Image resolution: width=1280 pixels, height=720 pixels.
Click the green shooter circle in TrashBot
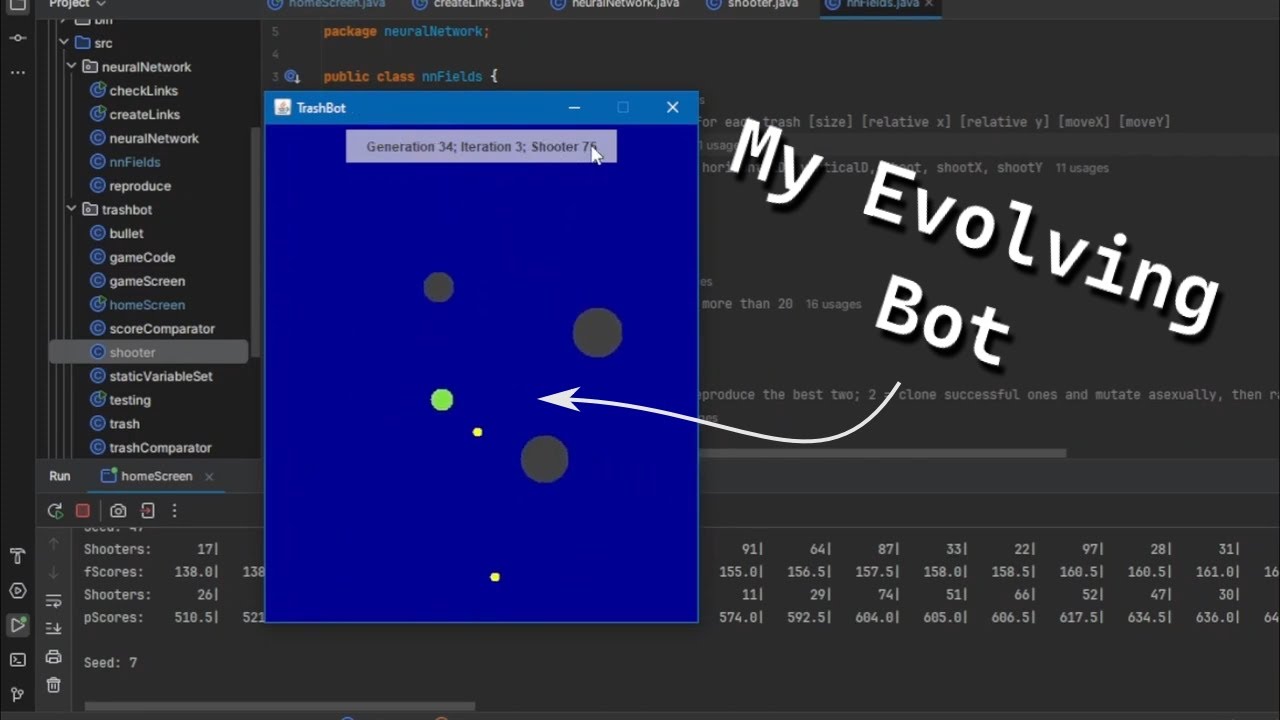[442, 400]
